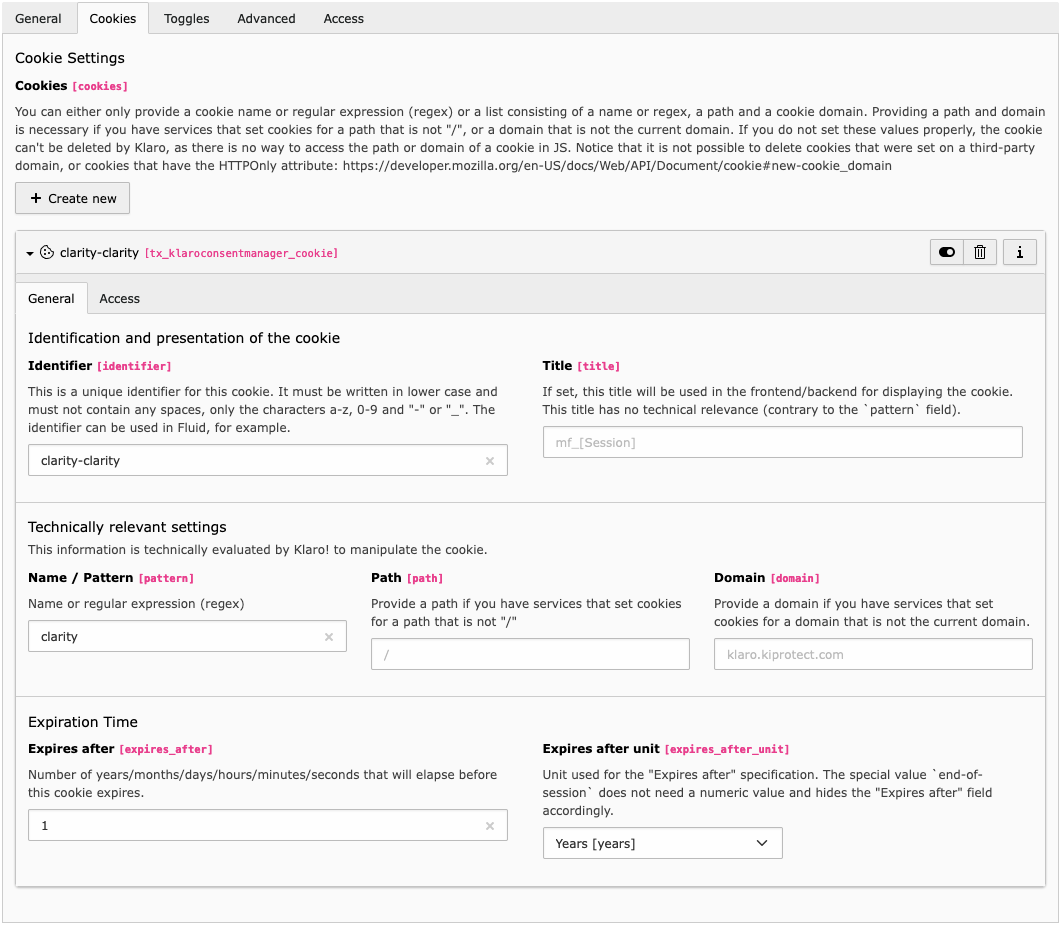Viewport: 1062px width, 926px height.
Task: Click the cookie icon beside clarity-clarity
Action: [47, 253]
